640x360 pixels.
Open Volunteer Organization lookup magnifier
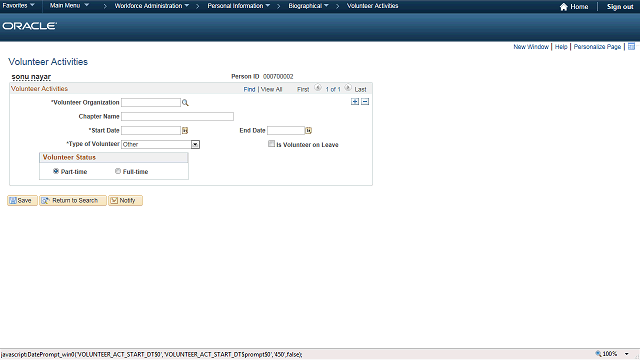point(185,103)
